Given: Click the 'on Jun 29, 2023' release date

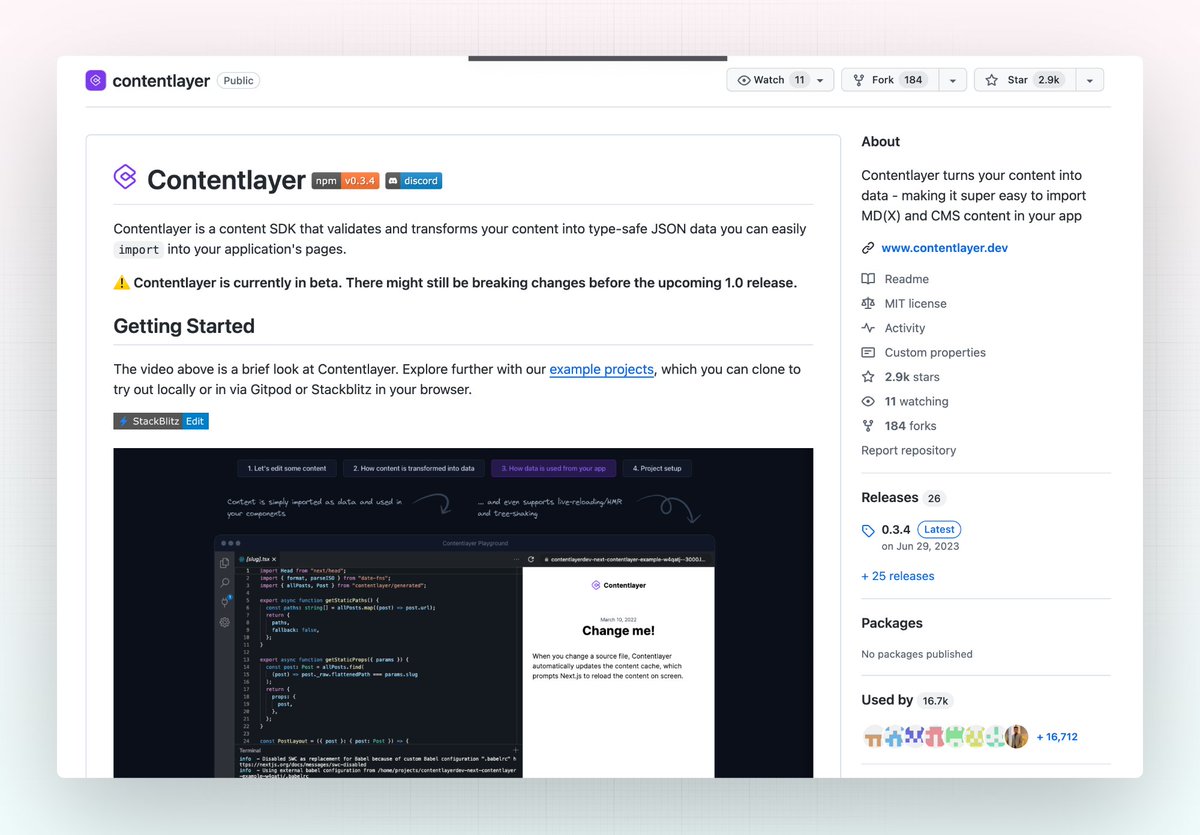Looking at the screenshot, I should pyautogui.click(x=918, y=546).
